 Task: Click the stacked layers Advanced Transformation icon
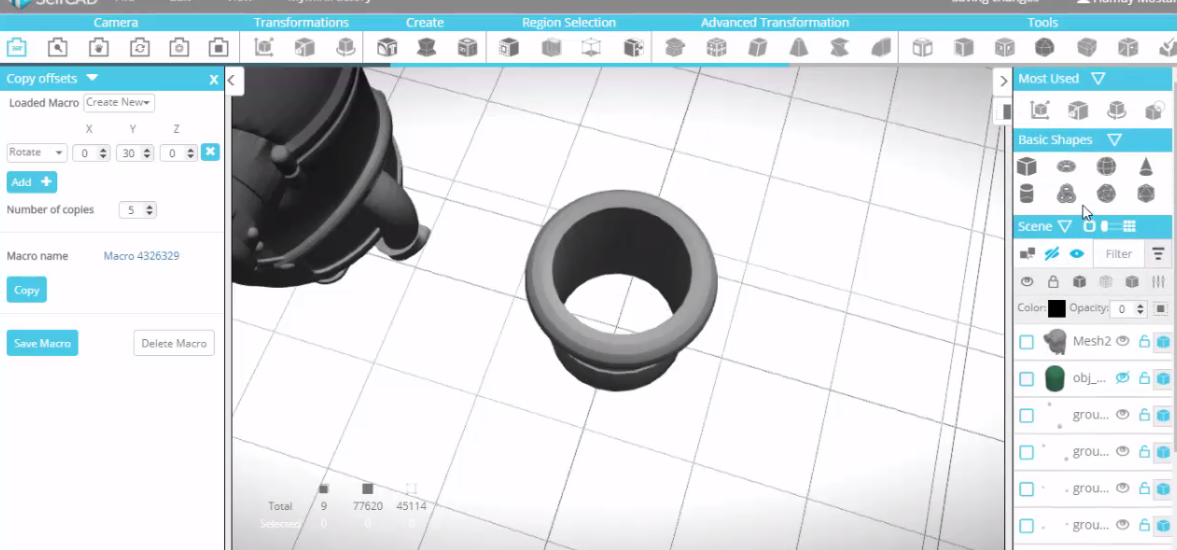coord(675,48)
